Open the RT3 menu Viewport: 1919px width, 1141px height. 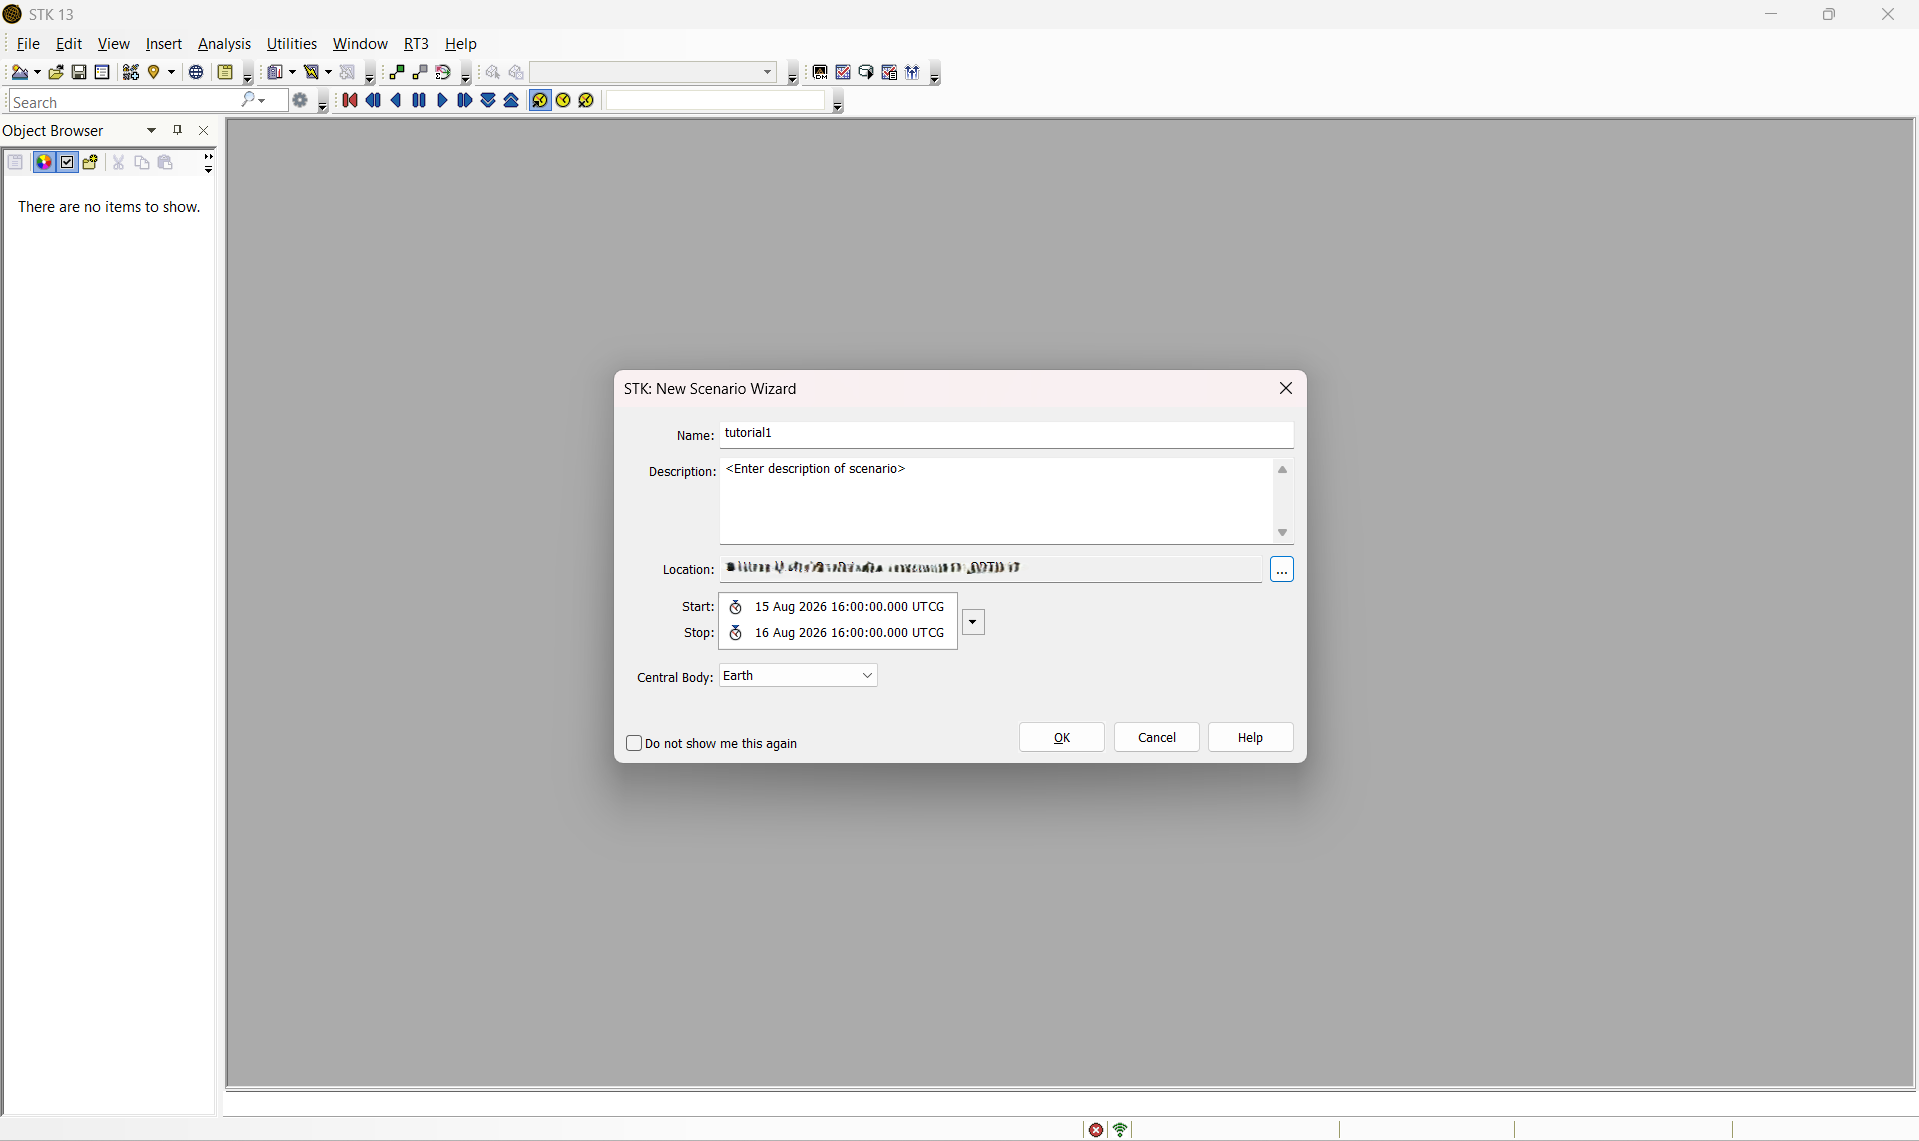pyautogui.click(x=416, y=44)
